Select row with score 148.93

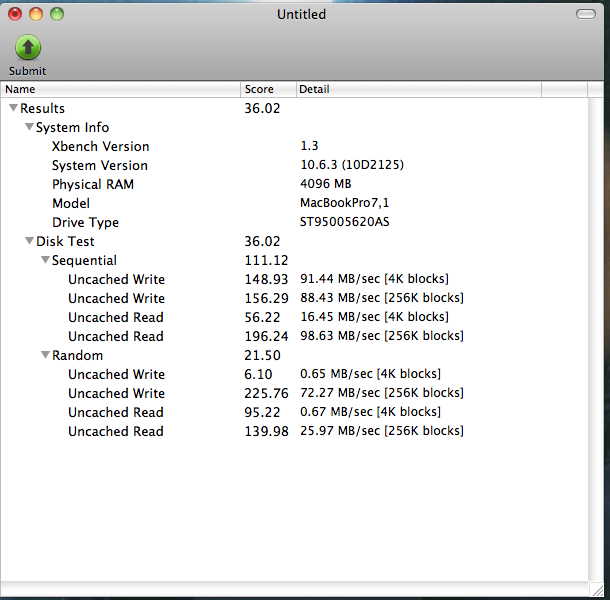(x=294, y=279)
